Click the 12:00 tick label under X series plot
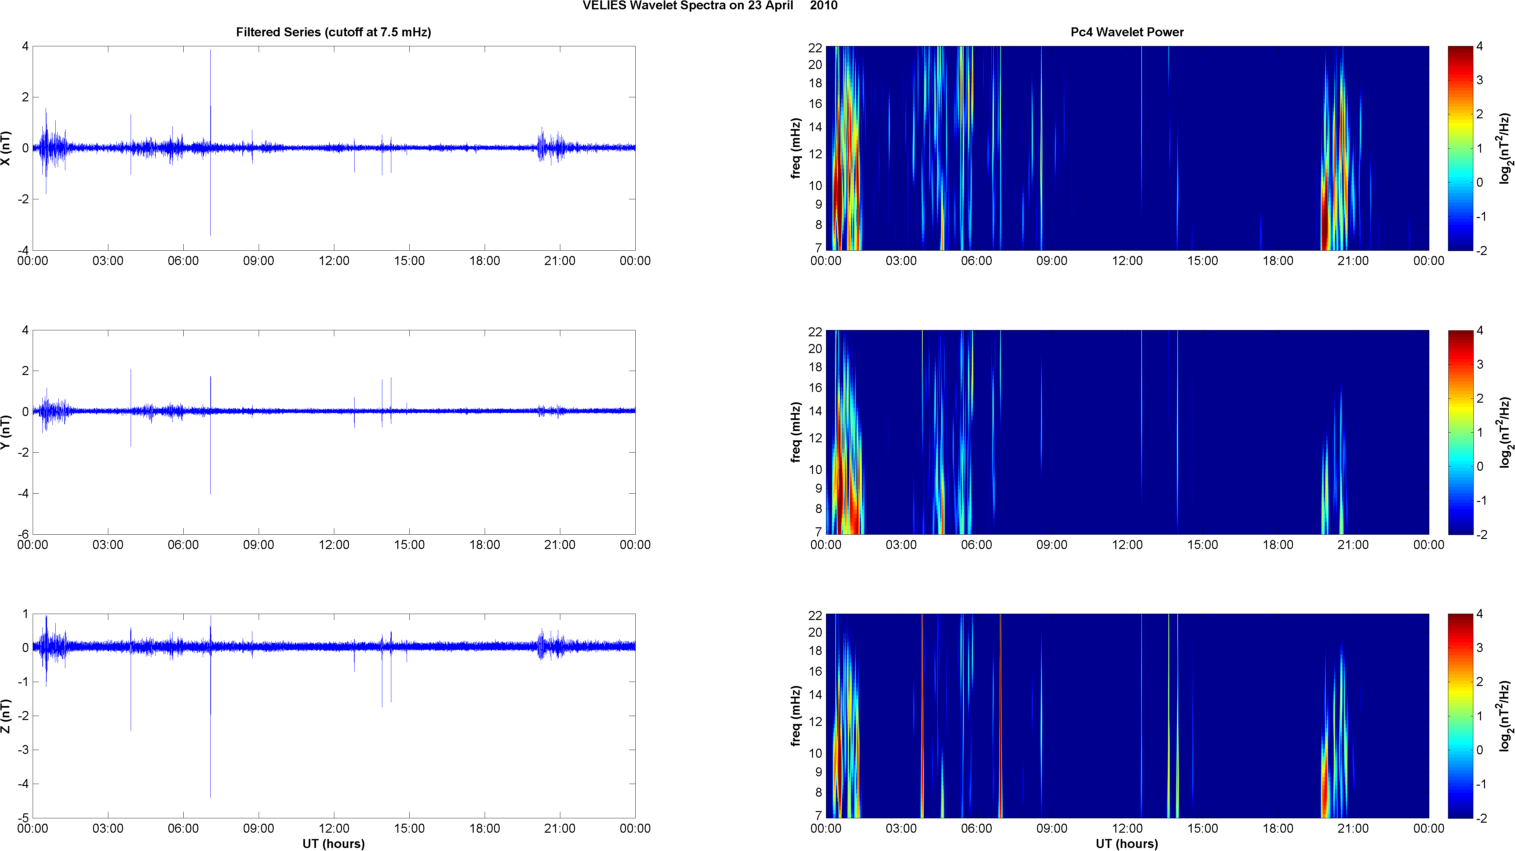This screenshot has width=1515, height=851. point(334,261)
